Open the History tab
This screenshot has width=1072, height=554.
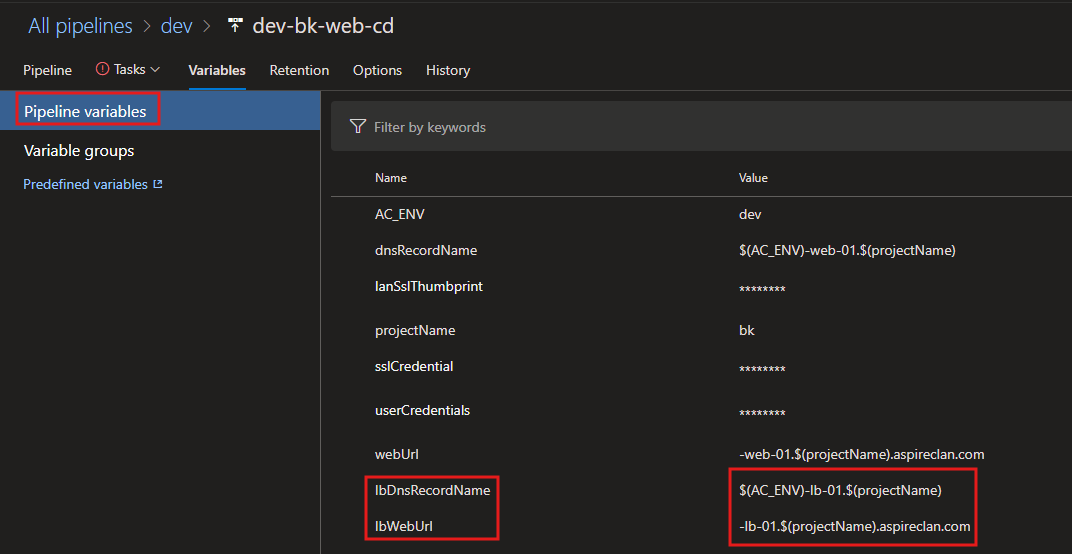click(448, 70)
